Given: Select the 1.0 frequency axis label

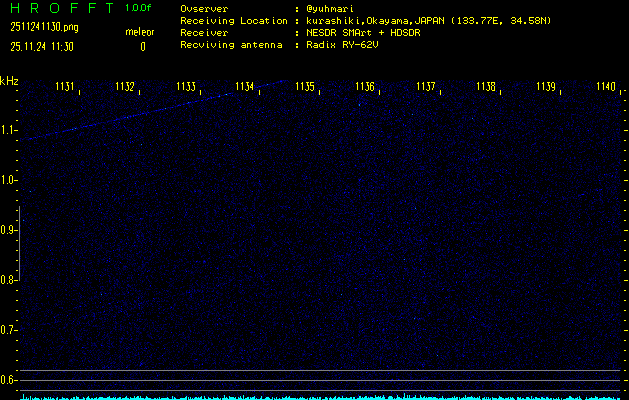Looking at the screenshot, I should [9, 180].
